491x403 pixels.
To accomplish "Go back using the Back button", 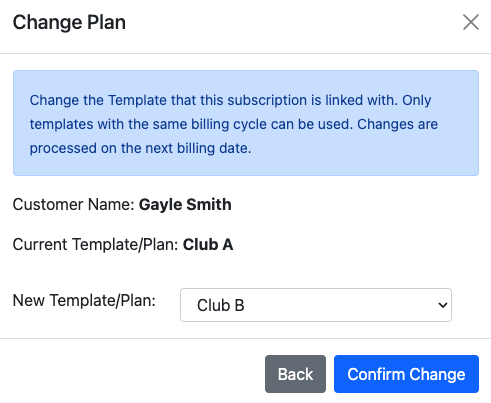I will [x=295, y=374].
